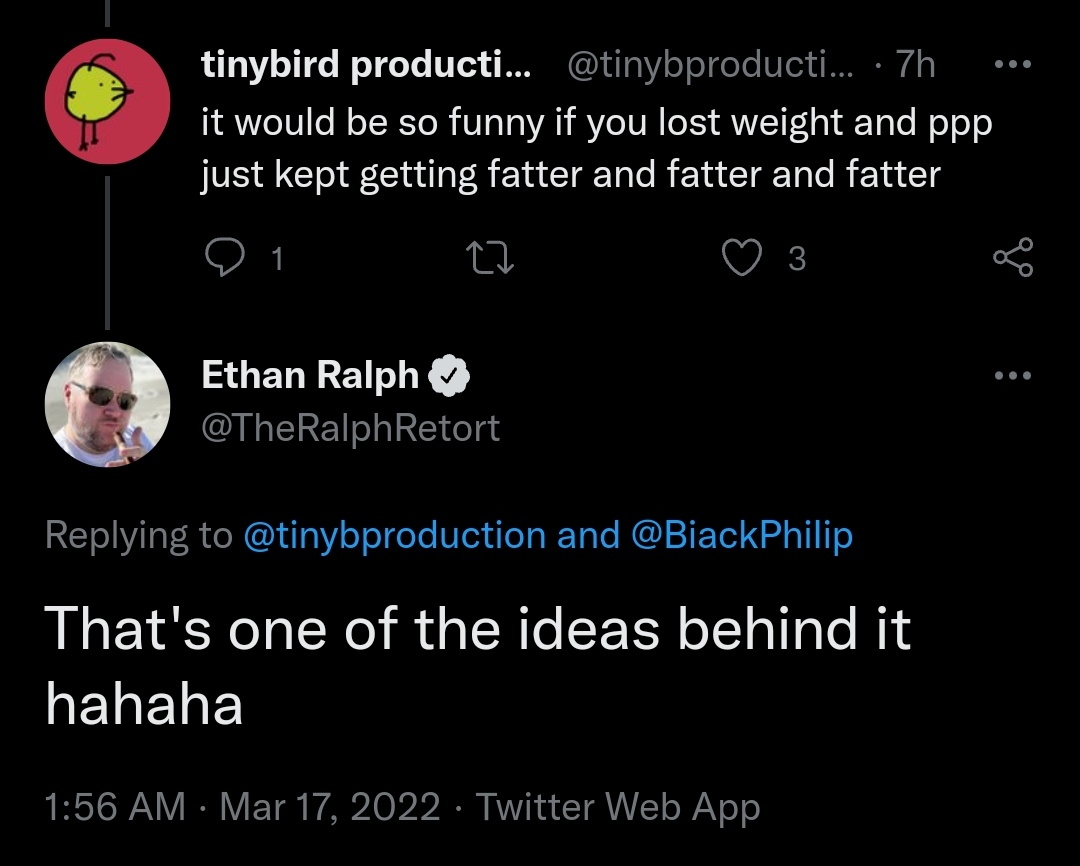
Task: Open @BiackPhilip in Replying to line
Action: coord(742,535)
